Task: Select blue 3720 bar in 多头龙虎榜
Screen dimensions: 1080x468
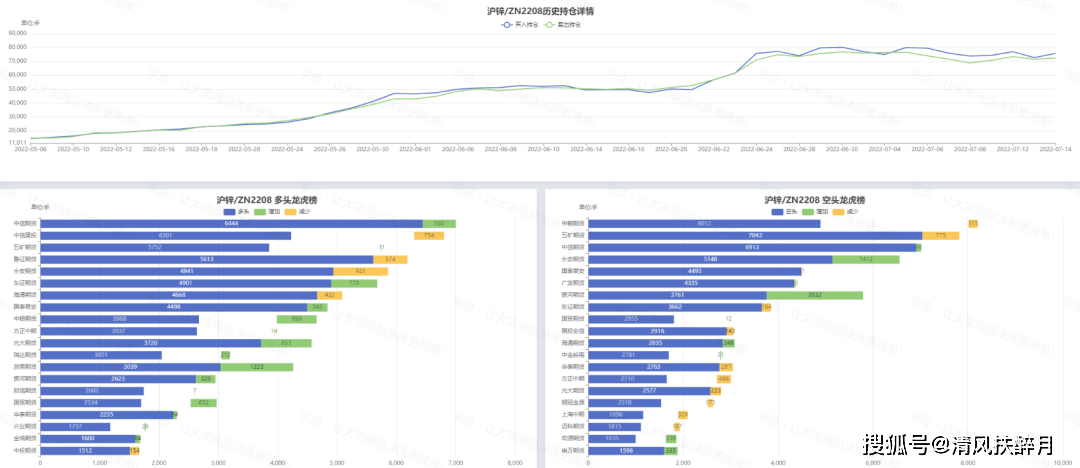Action: pos(150,343)
